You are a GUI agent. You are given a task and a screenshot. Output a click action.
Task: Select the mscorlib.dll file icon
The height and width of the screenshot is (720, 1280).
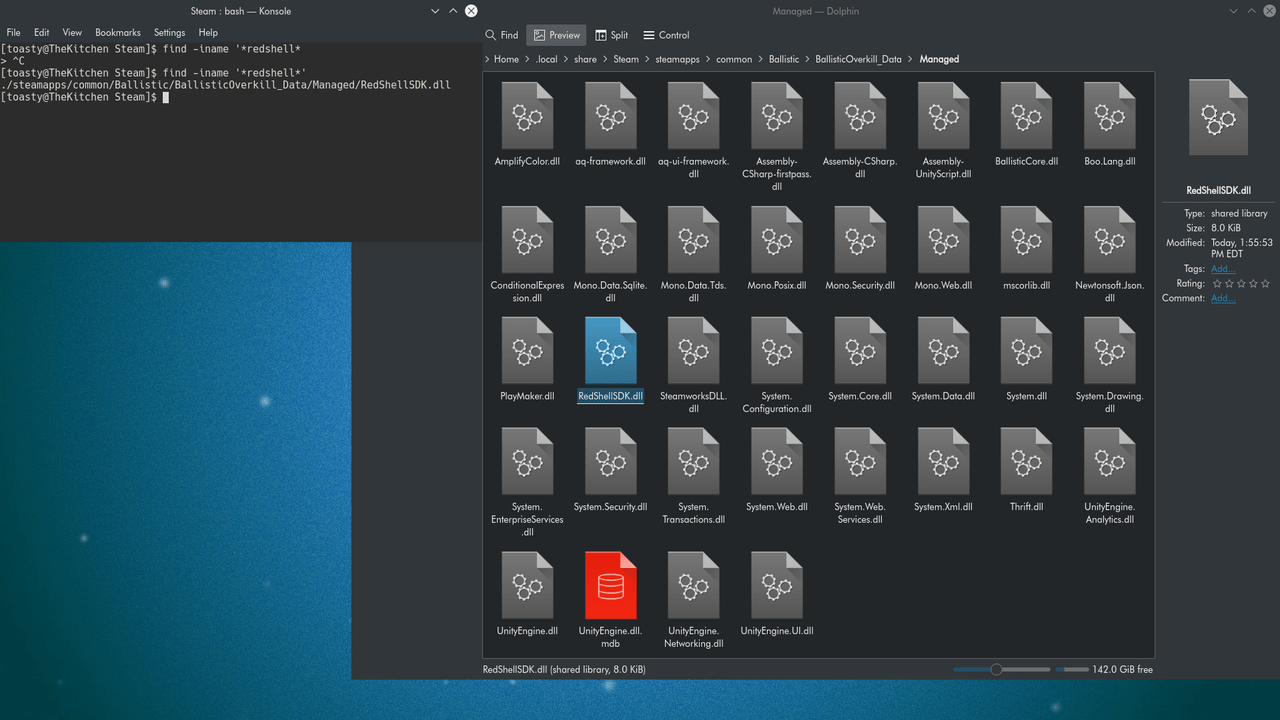click(x=1026, y=240)
